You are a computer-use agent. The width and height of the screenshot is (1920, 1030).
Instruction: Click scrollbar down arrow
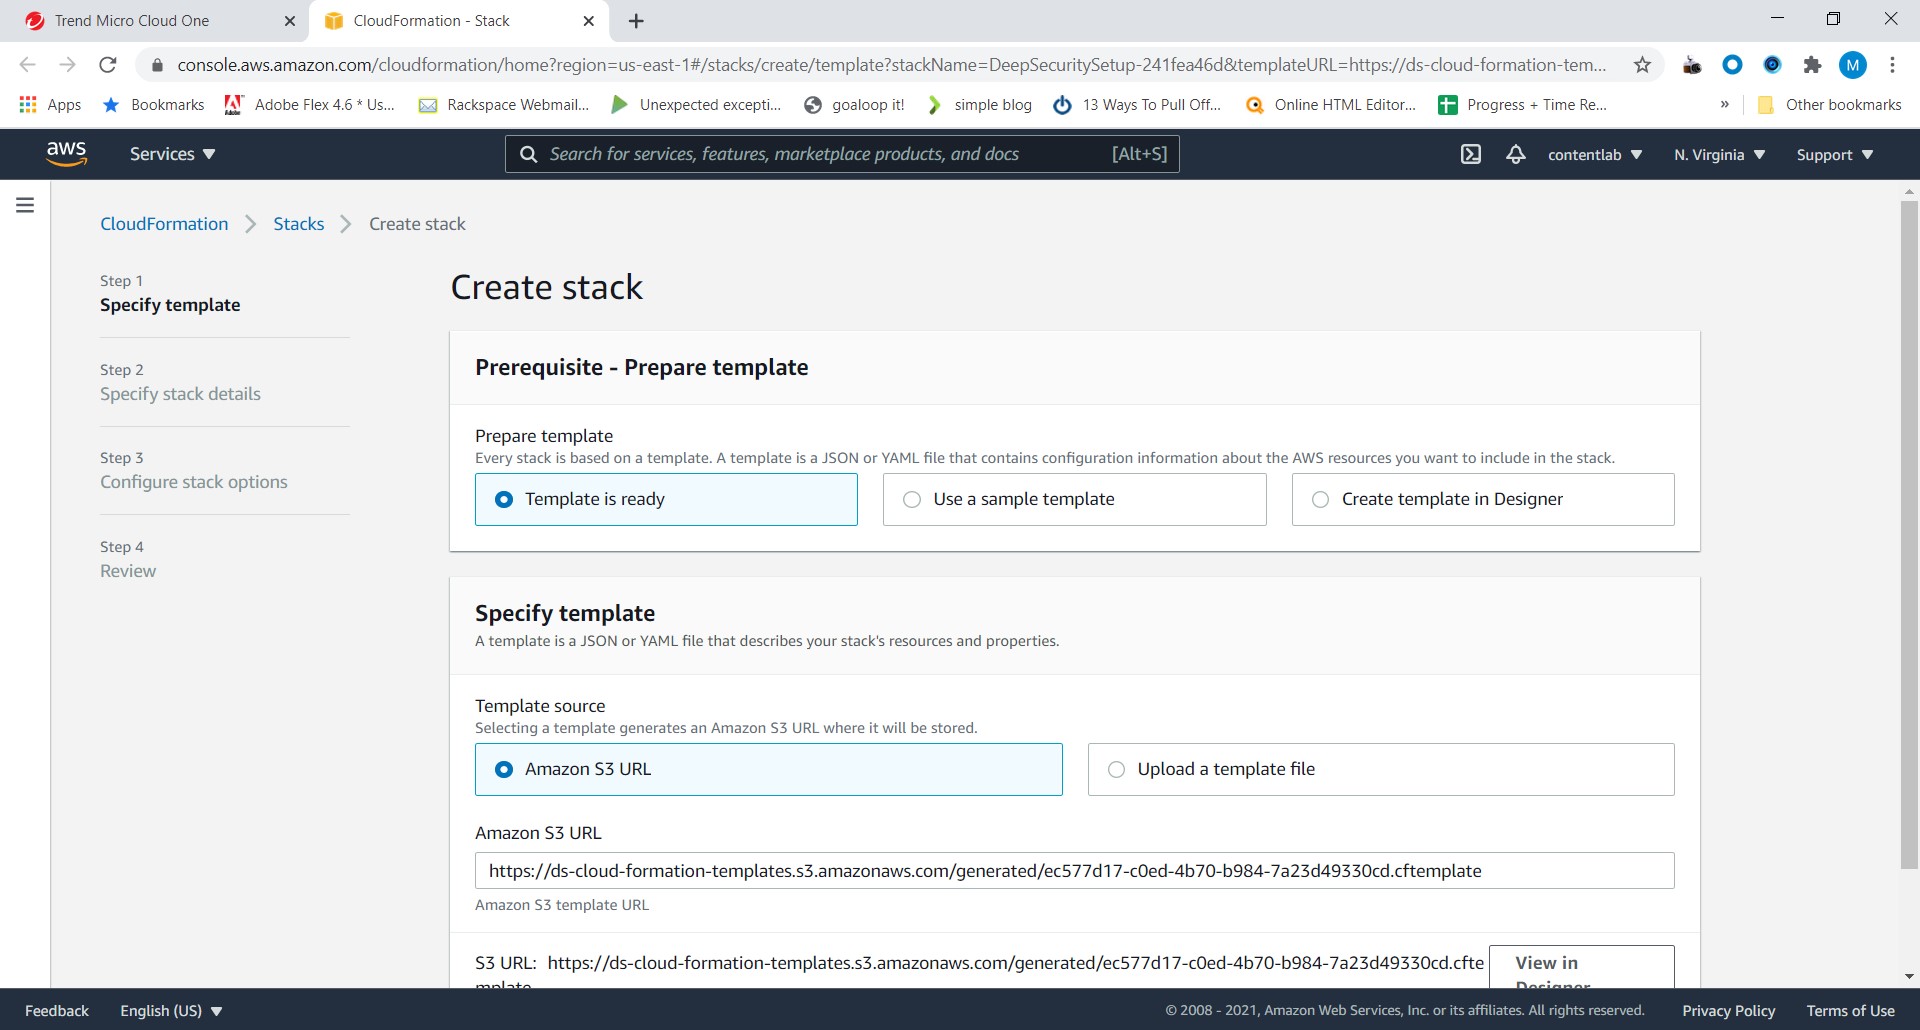(1909, 977)
